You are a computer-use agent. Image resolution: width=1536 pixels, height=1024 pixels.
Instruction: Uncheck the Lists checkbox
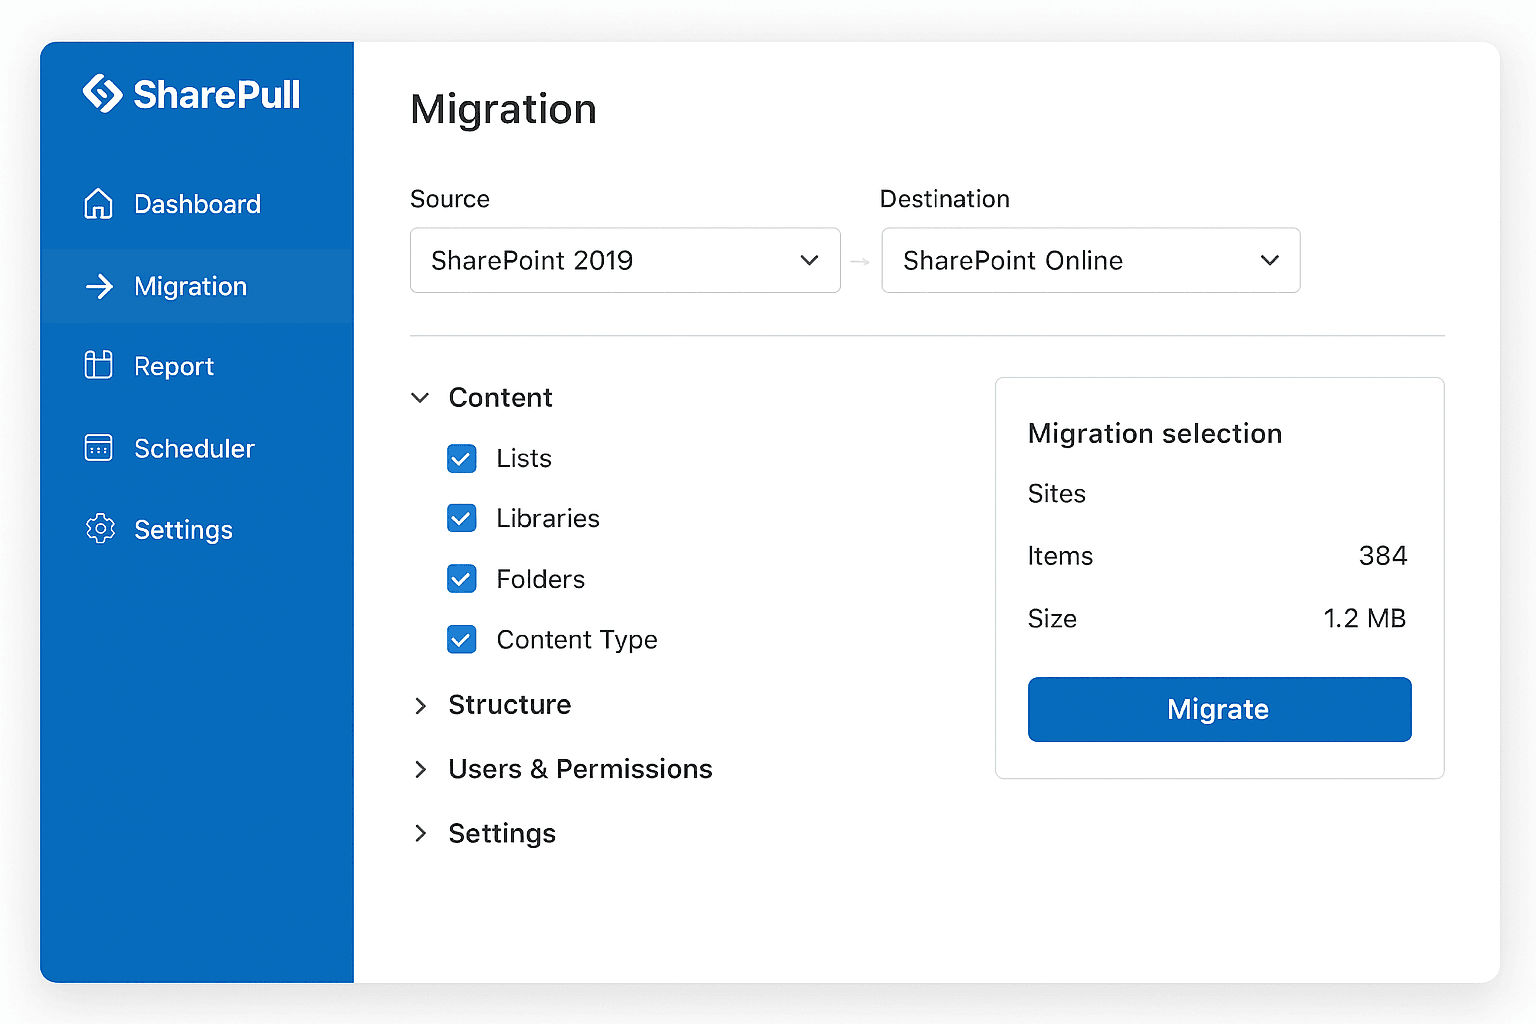coord(461,459)
